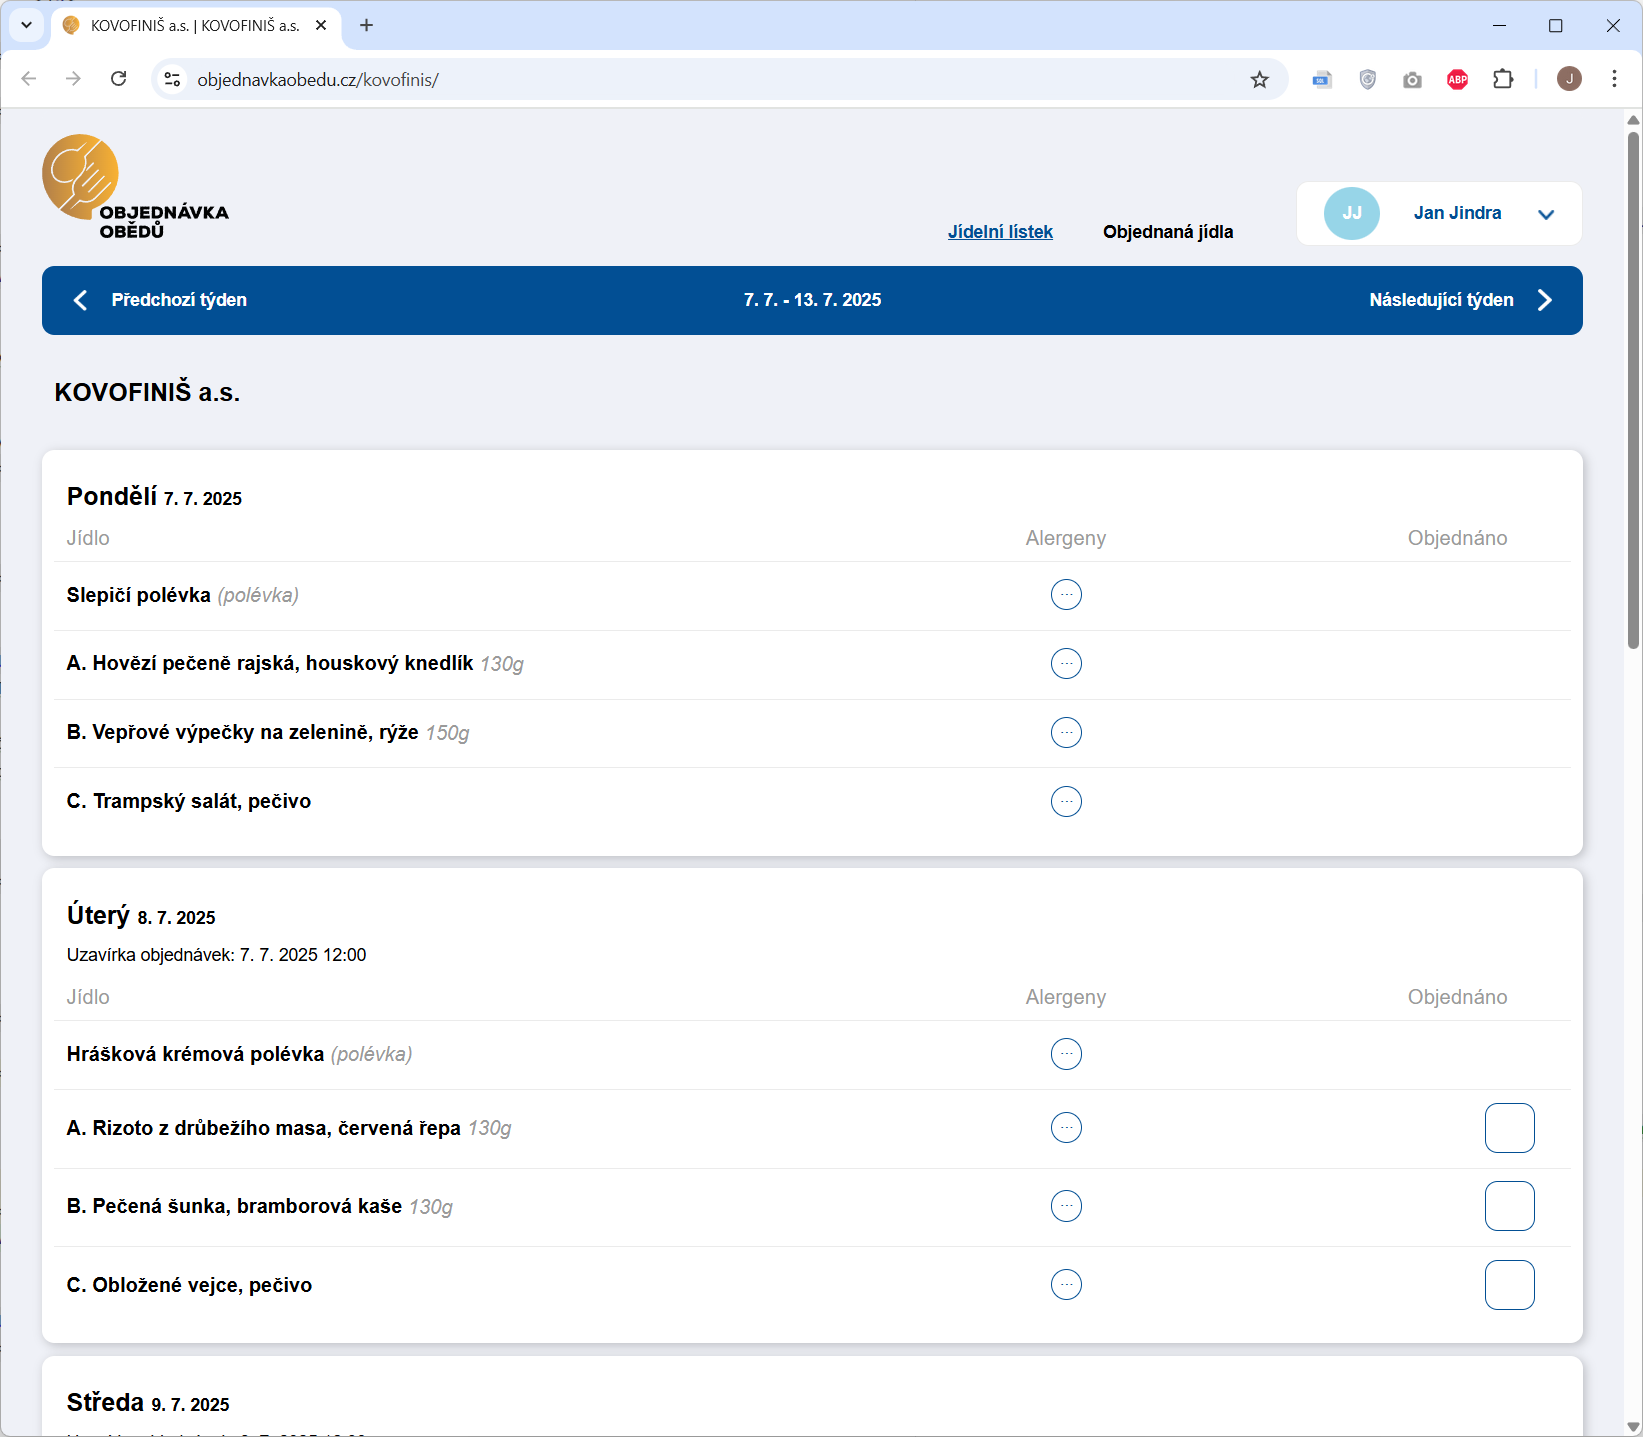The width and height of the screenshot is (1643, 1437).
Task: Show allergens for Hovězí pečeně rajská
Action: pyautogui.click(x=1066, y=664)
